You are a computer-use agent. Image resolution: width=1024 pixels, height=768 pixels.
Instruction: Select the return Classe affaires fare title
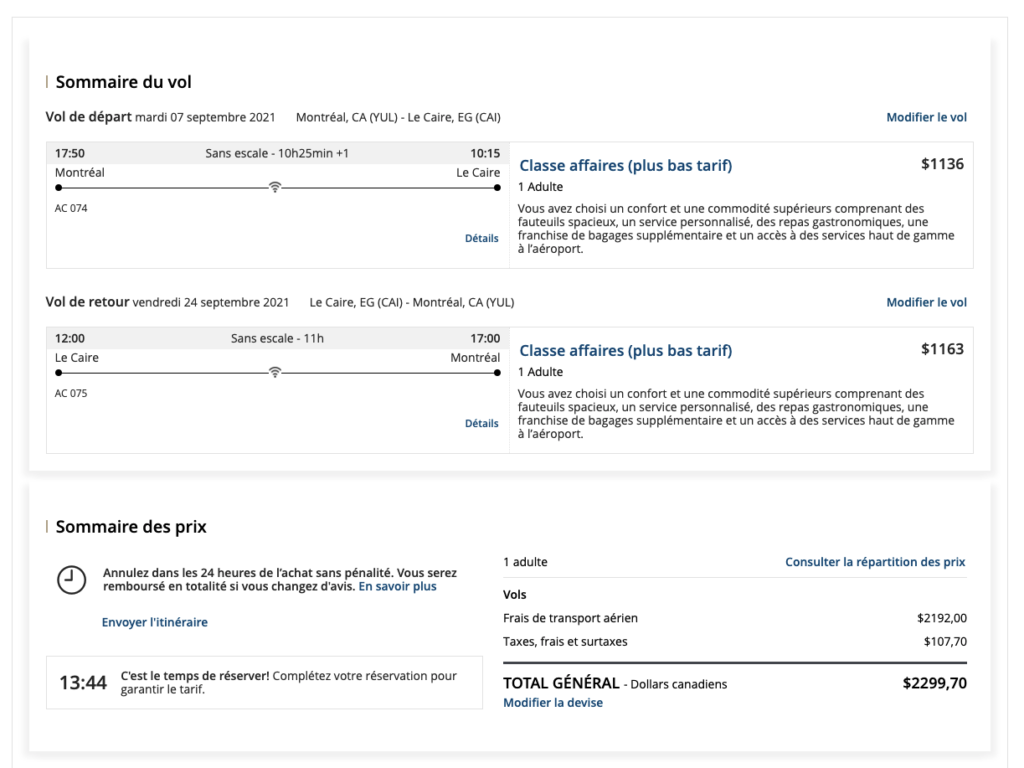click(x=625, y=351)
